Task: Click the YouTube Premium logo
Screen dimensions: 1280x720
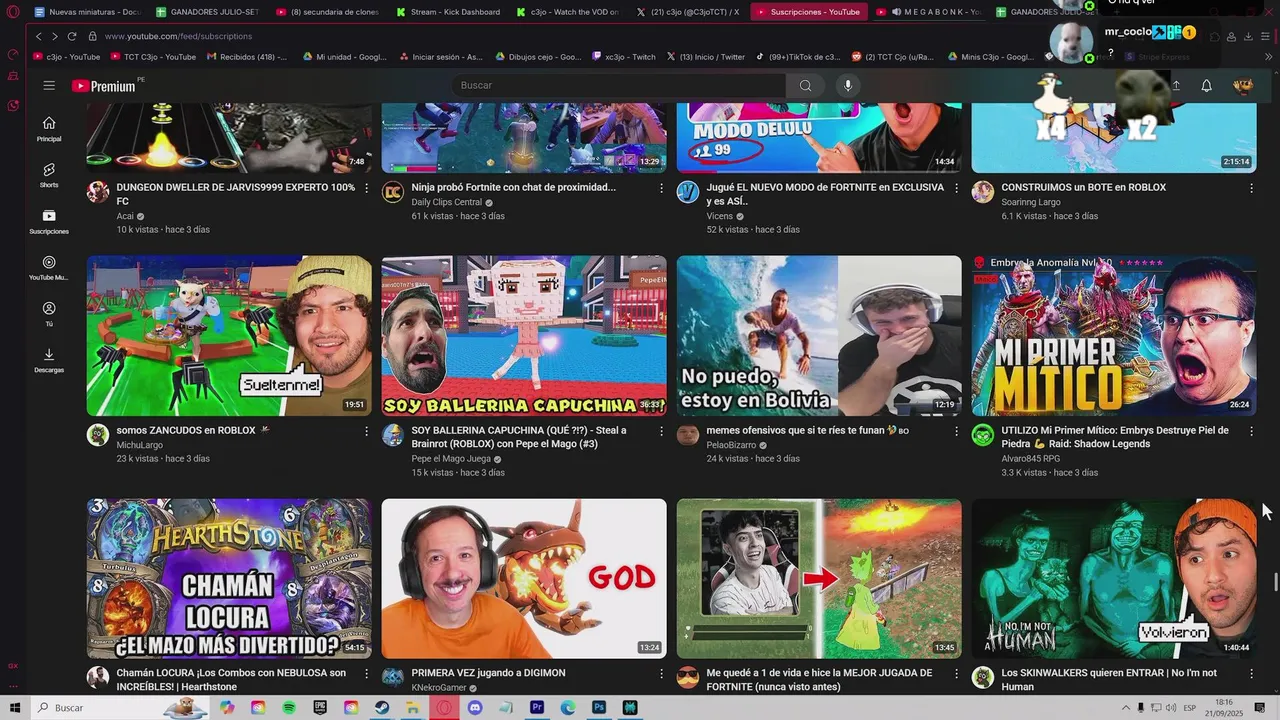Action: (x=104, y=86)
